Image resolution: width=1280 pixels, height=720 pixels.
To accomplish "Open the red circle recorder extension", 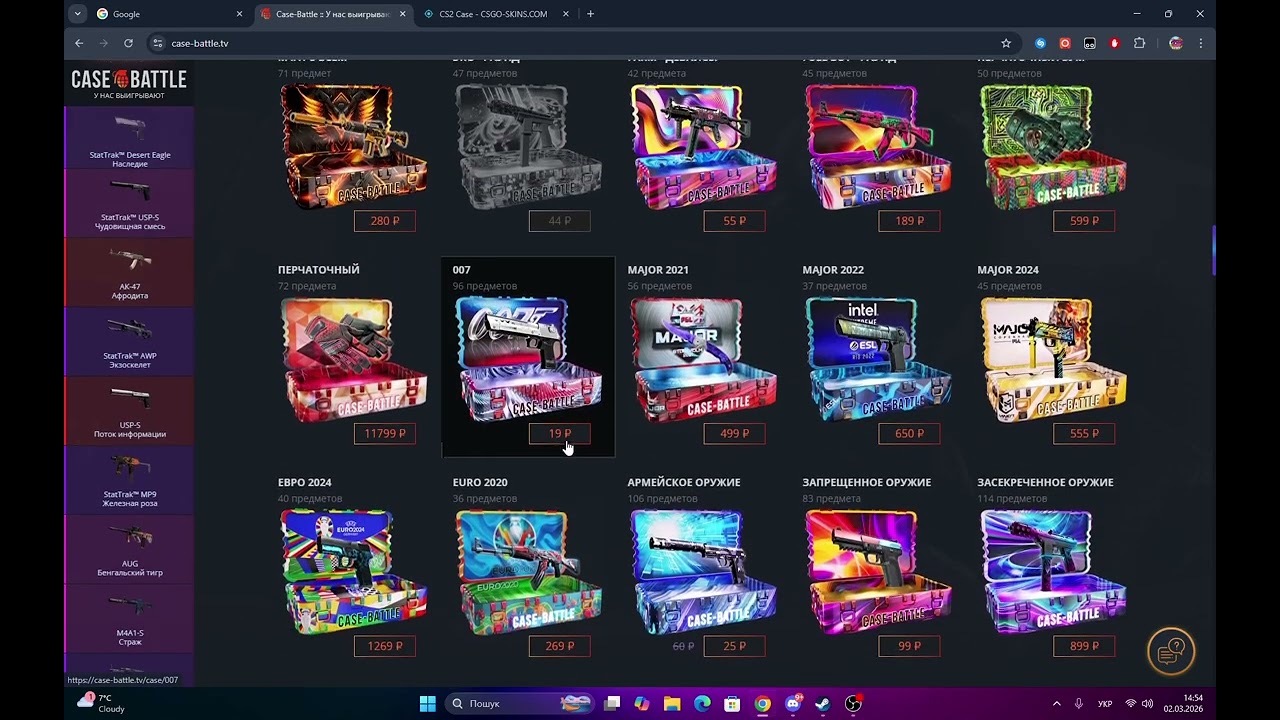I will click(x=1065, y=43).
